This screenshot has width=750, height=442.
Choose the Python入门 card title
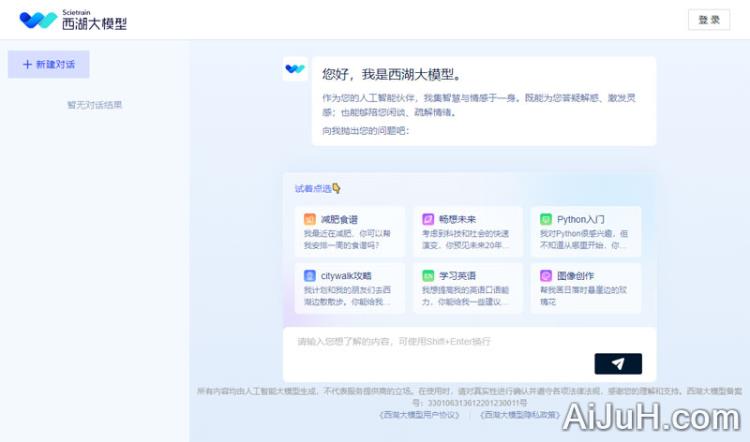coord(581,219)
